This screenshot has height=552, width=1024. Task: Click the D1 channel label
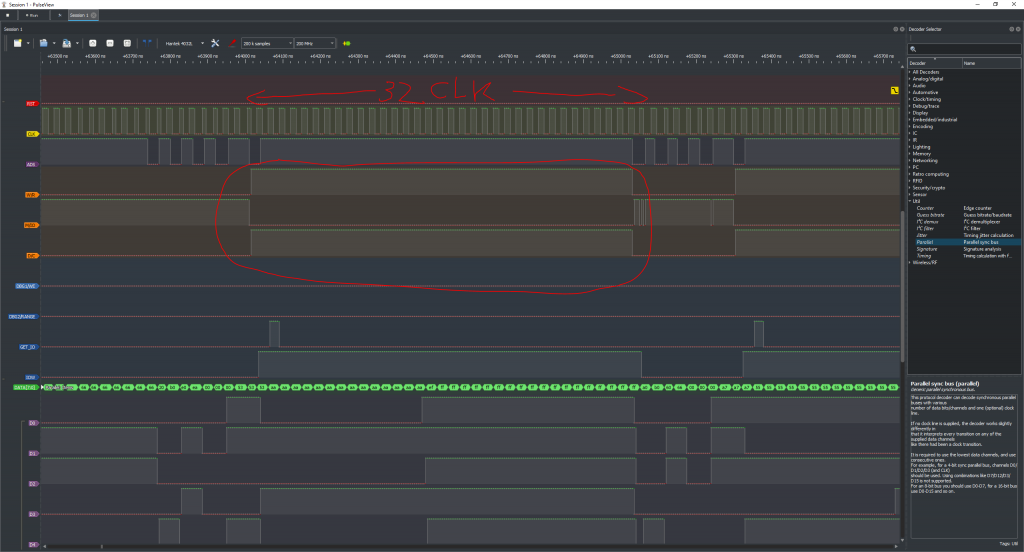pyautogui.click(x=33, y=453)
